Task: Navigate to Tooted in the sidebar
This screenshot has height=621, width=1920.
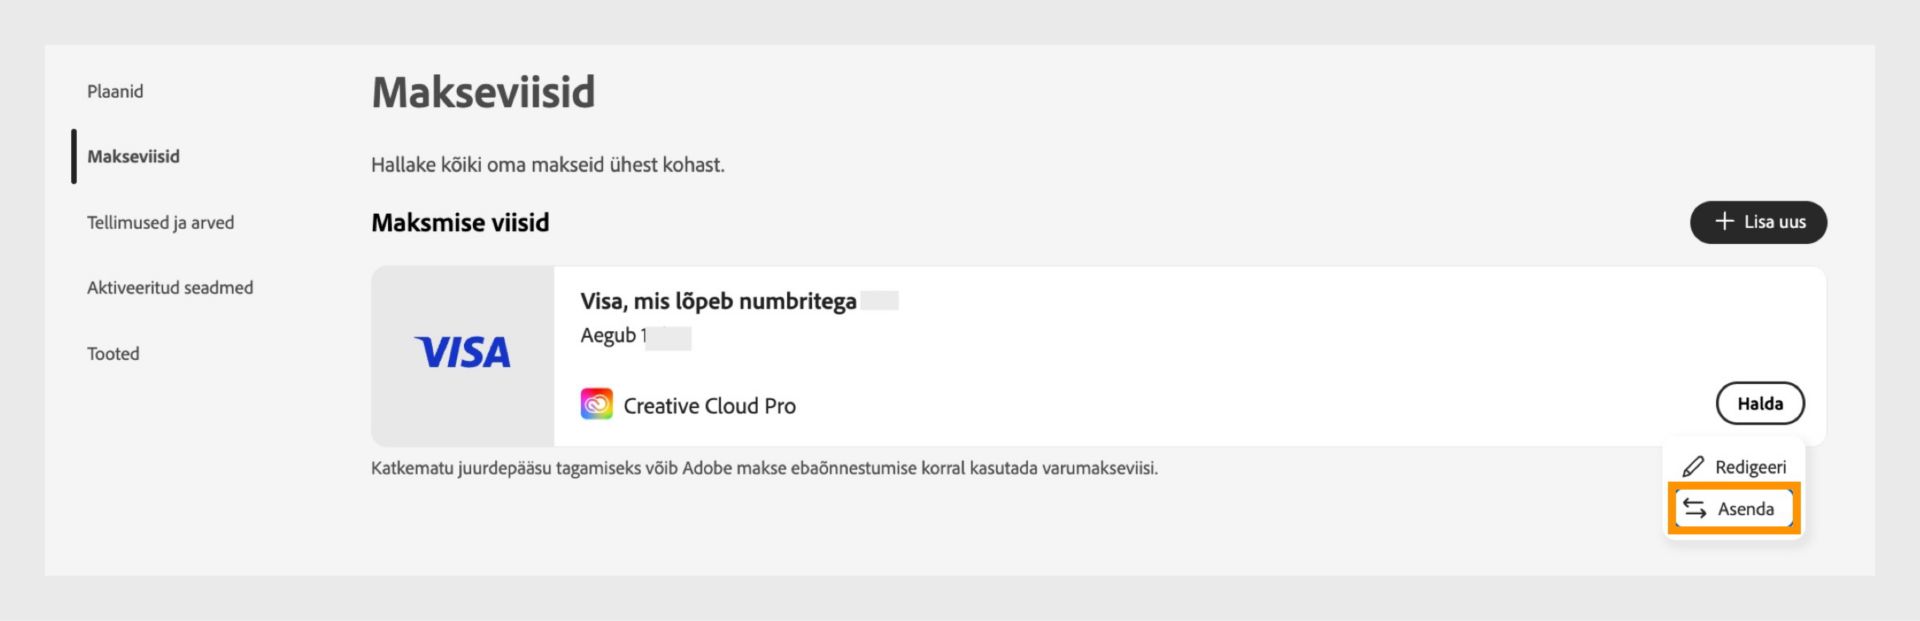Action: pos(113,353)
